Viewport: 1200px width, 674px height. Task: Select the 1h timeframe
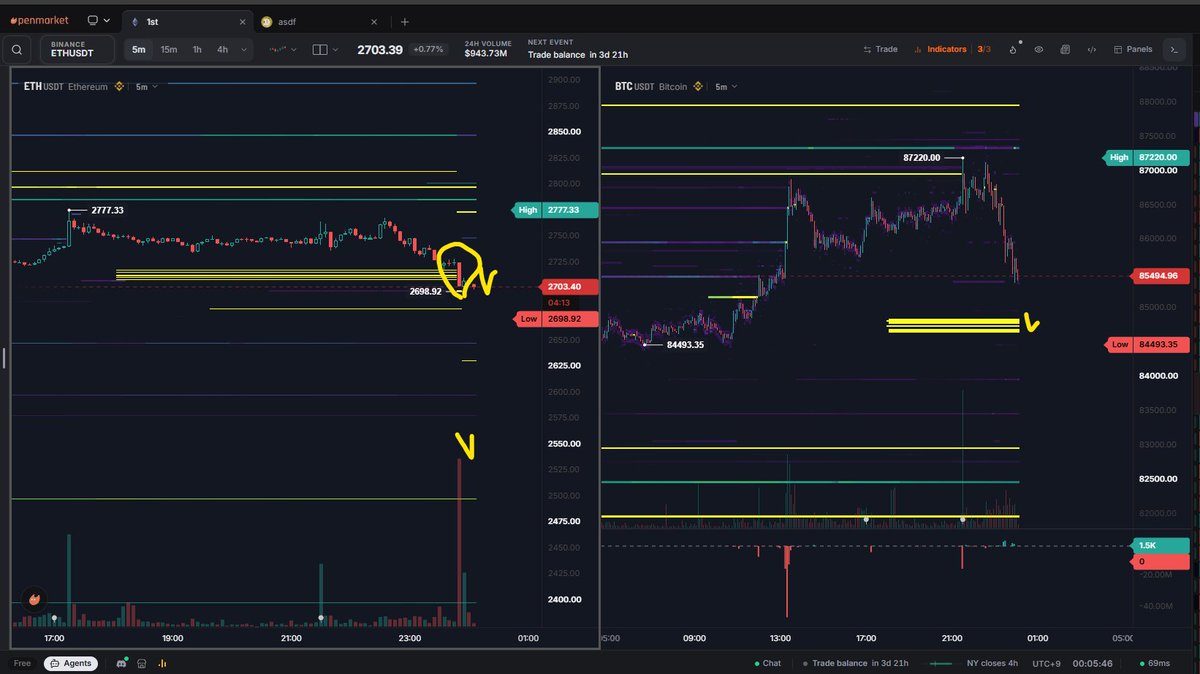[x=197, y=49]
